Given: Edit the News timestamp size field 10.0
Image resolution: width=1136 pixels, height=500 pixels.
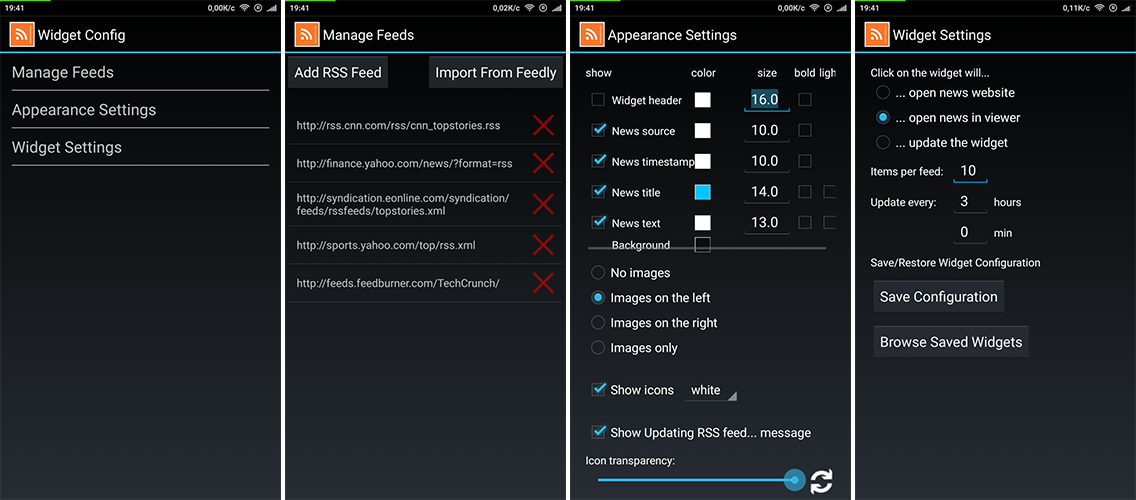Looking at the screenshot, I should 767,161.
